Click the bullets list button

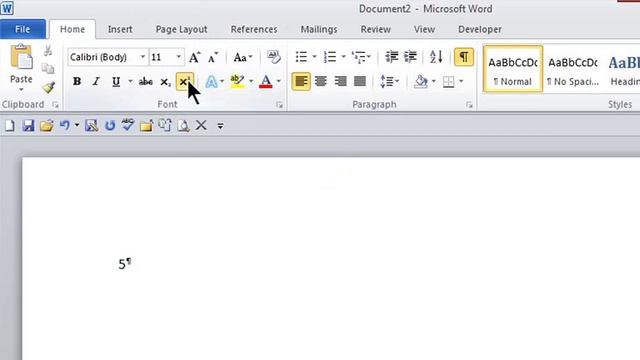click(x=301, y=57)
